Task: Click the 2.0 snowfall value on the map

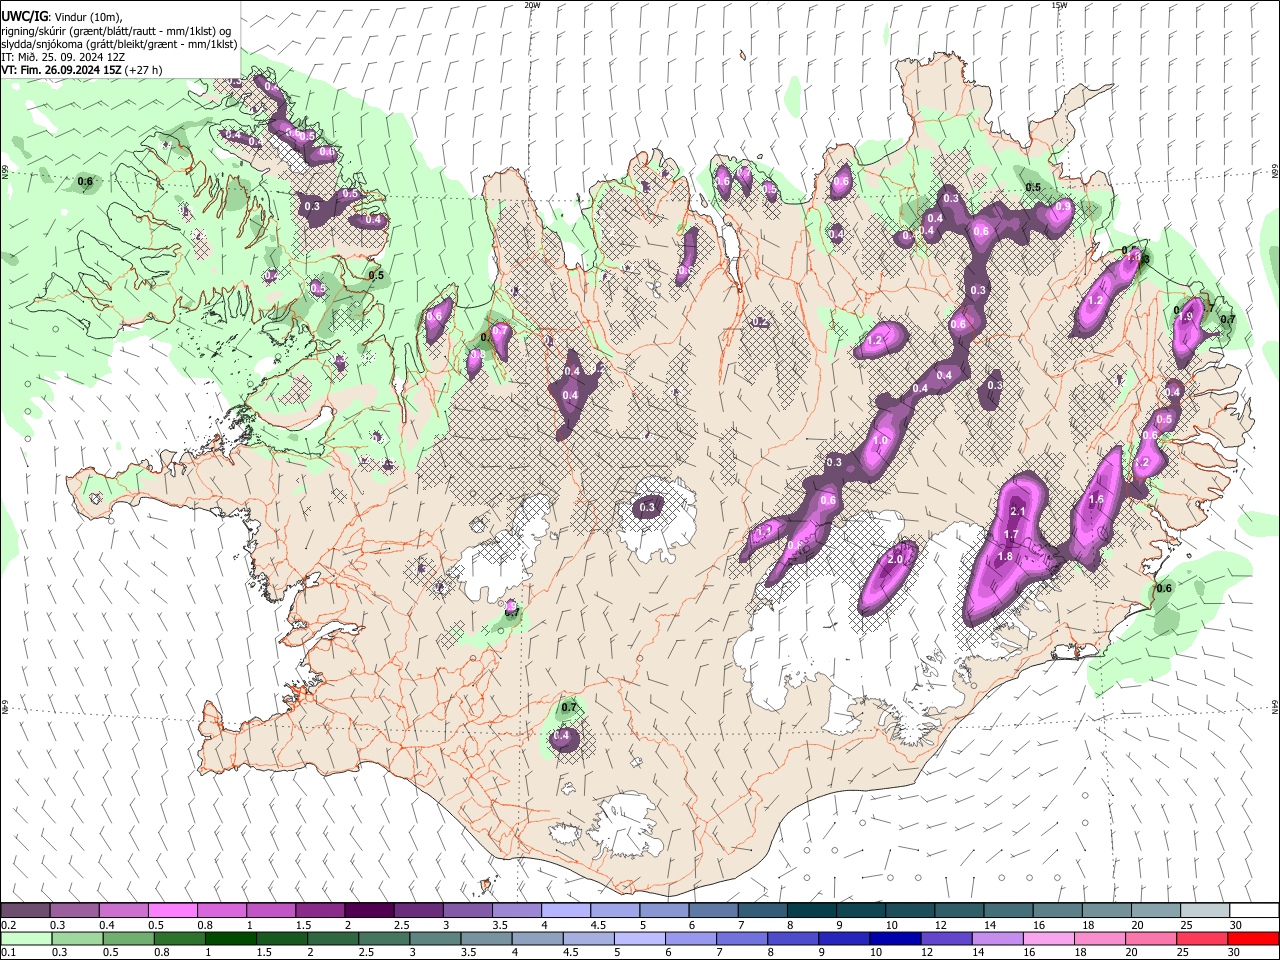Action: pyautogui.click(x=895, y=559)
